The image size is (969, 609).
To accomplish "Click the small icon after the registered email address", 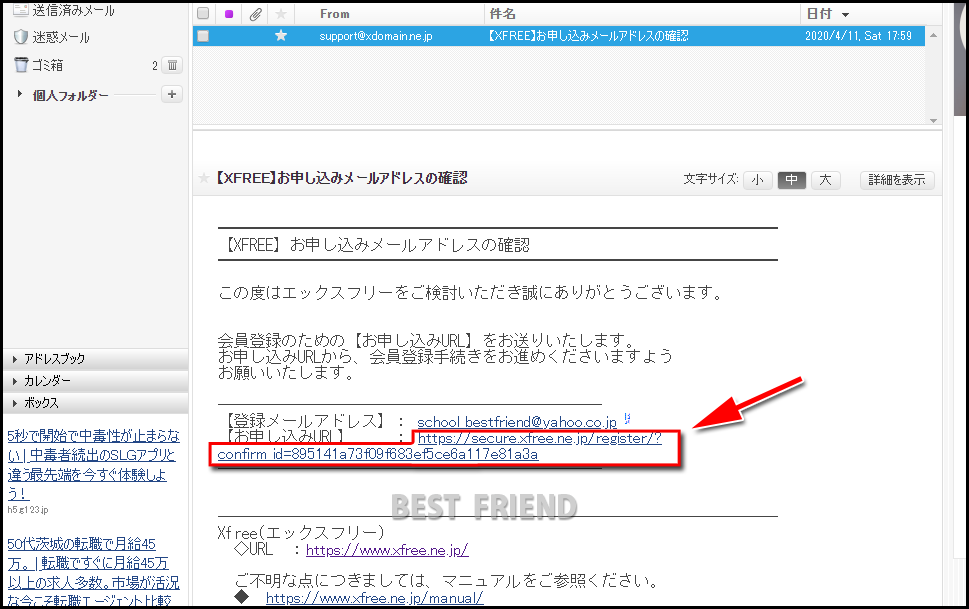I will 627,419.
